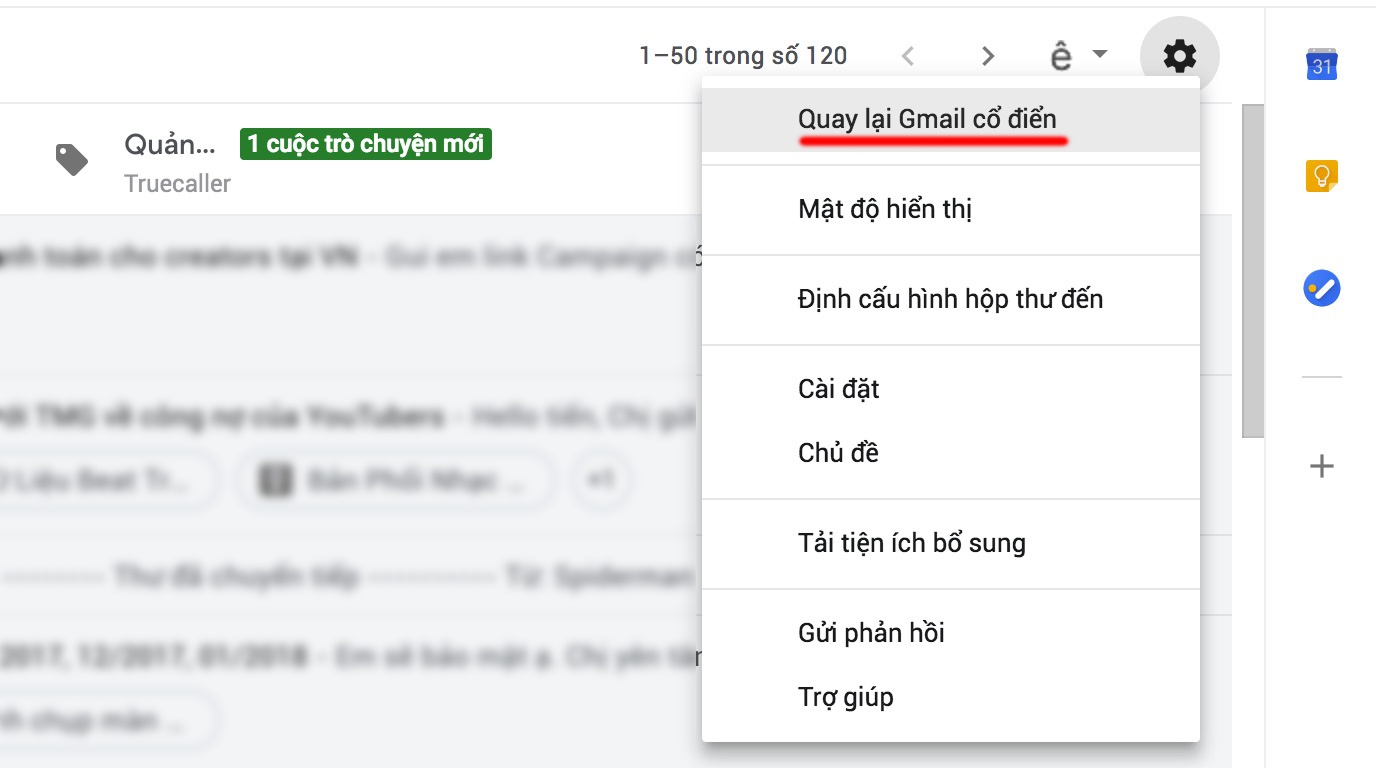The height and width of the screenshot is (768, 1376).
Task: Expand the '+1' hidden labels chip
Action: 601,480
